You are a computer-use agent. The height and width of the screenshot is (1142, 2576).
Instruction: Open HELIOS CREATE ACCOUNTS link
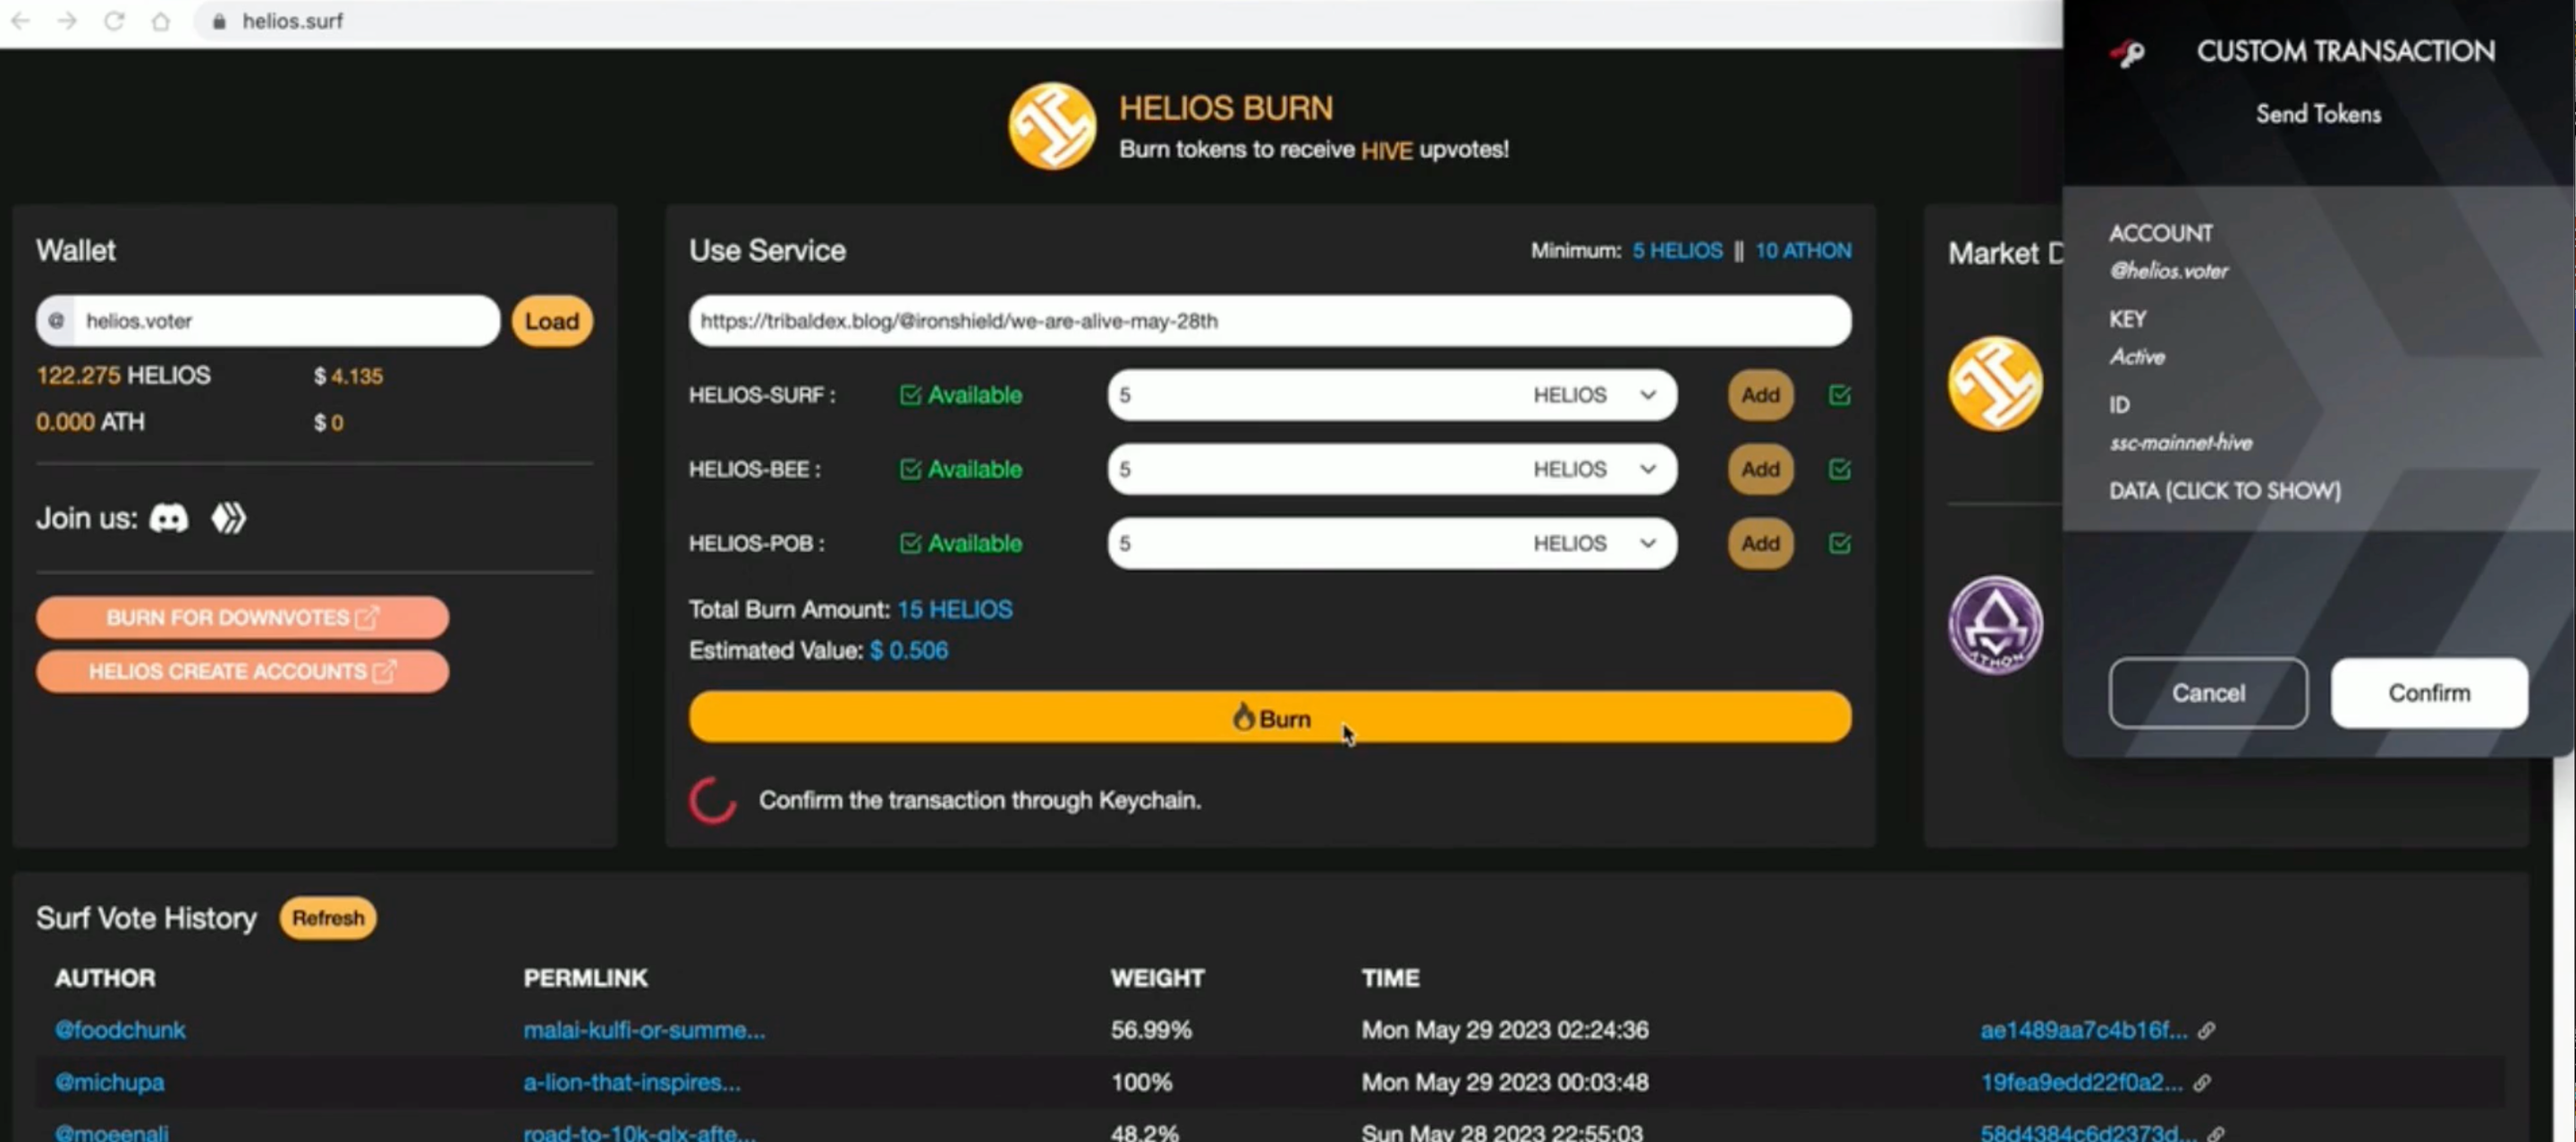tap(242, 672)
